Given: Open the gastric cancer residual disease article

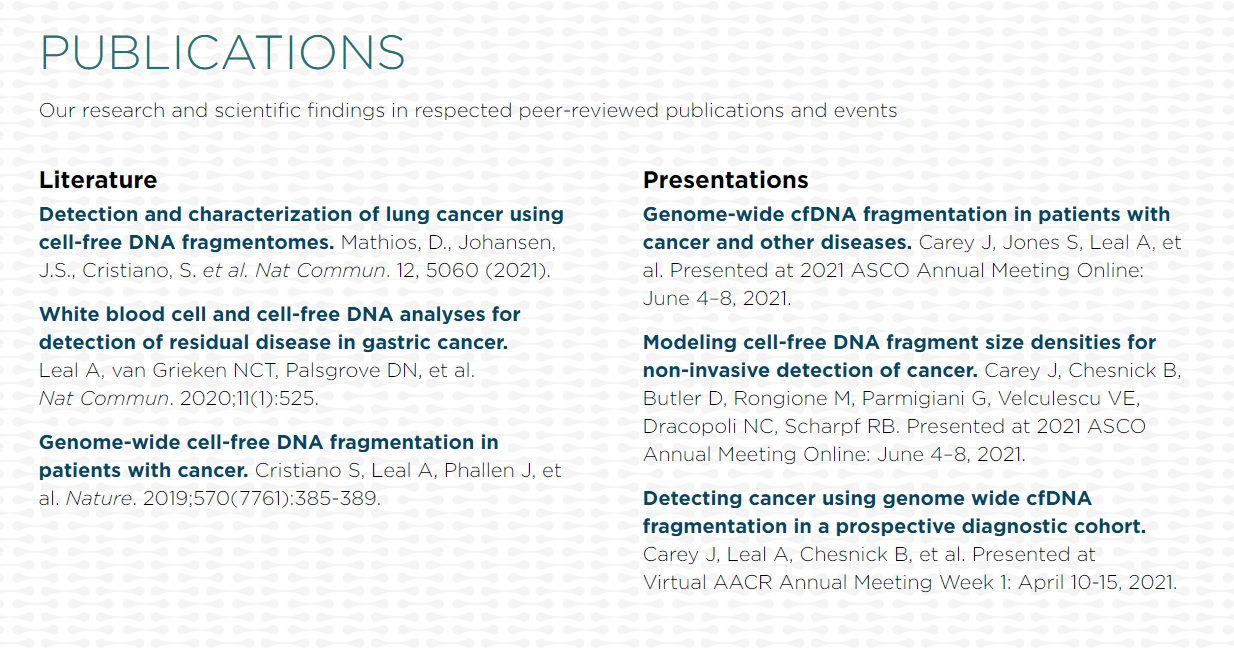Looking at the screenshot, I should (279, 328).
